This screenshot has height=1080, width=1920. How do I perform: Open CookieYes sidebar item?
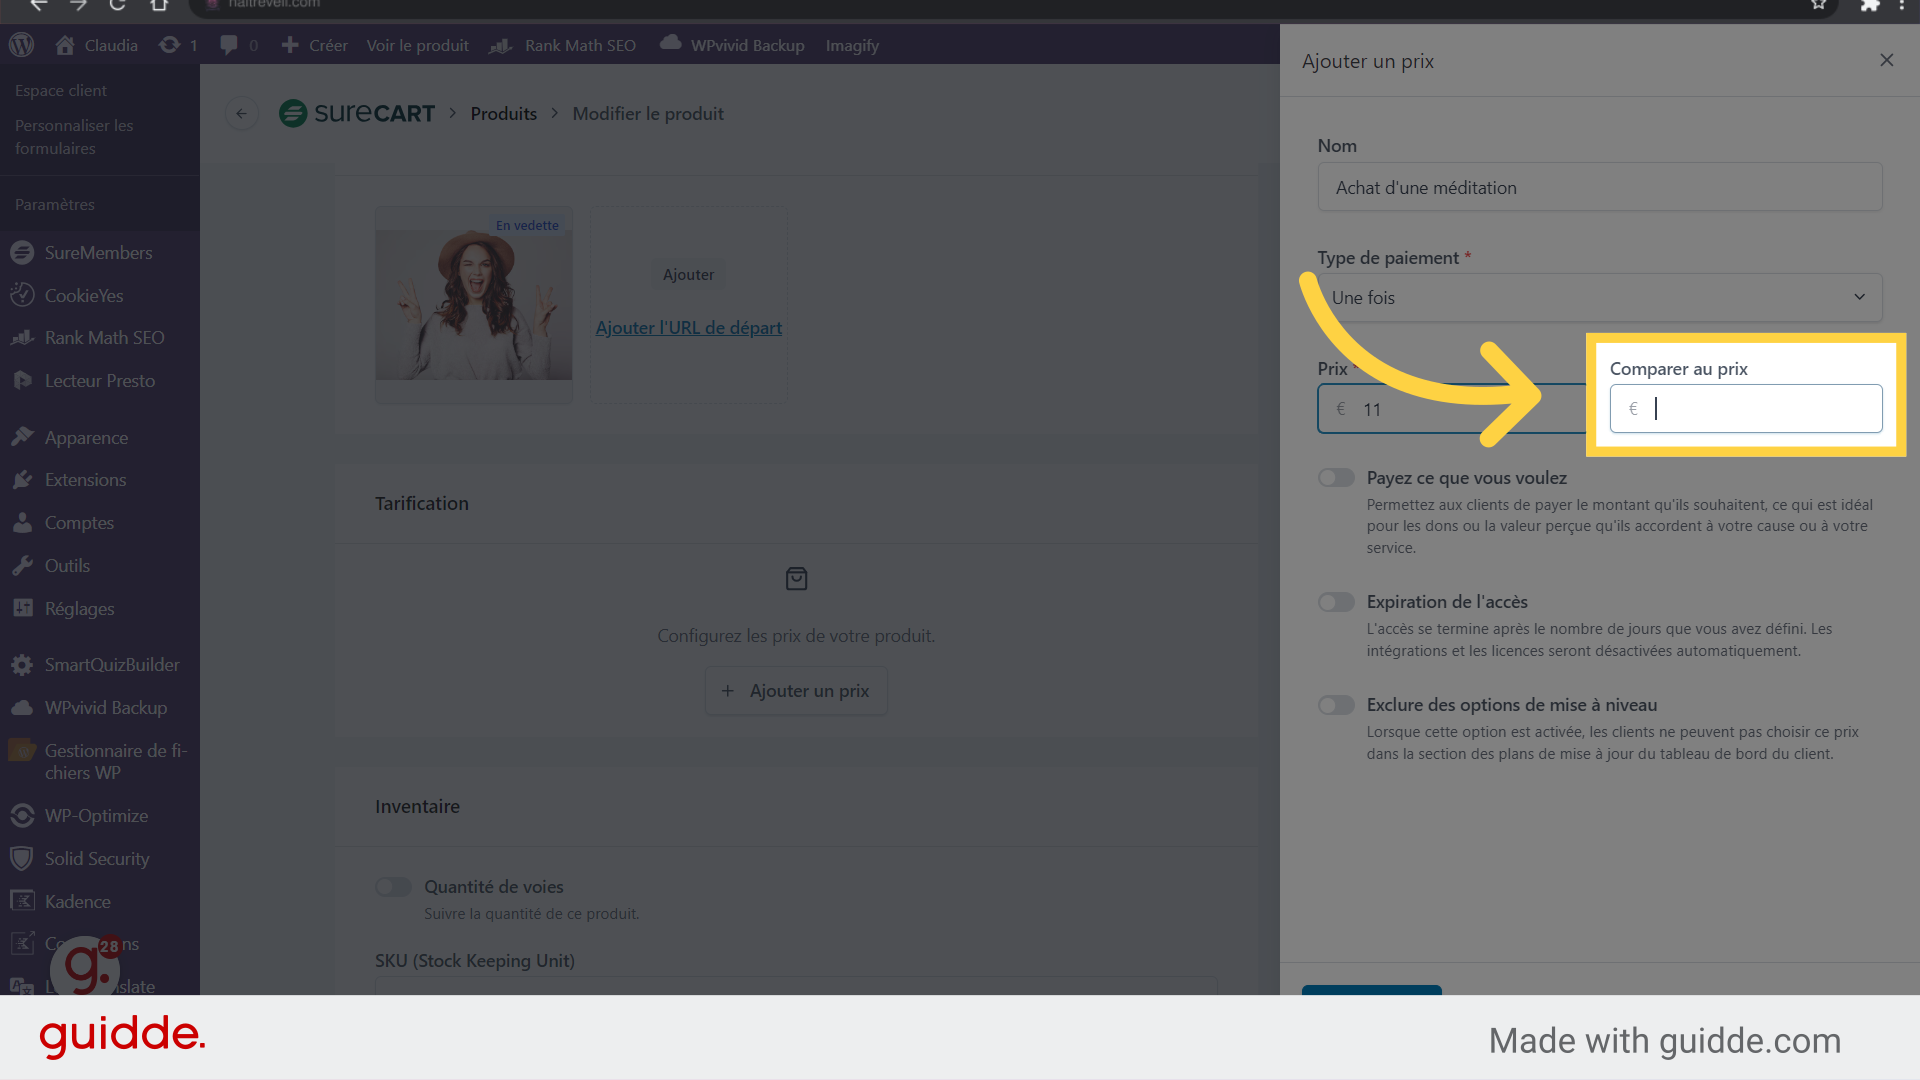coord(84,296)
